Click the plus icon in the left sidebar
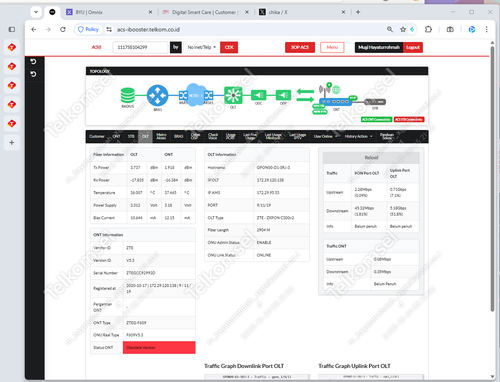Screen dimensions: 500x382 pos(12,143)
